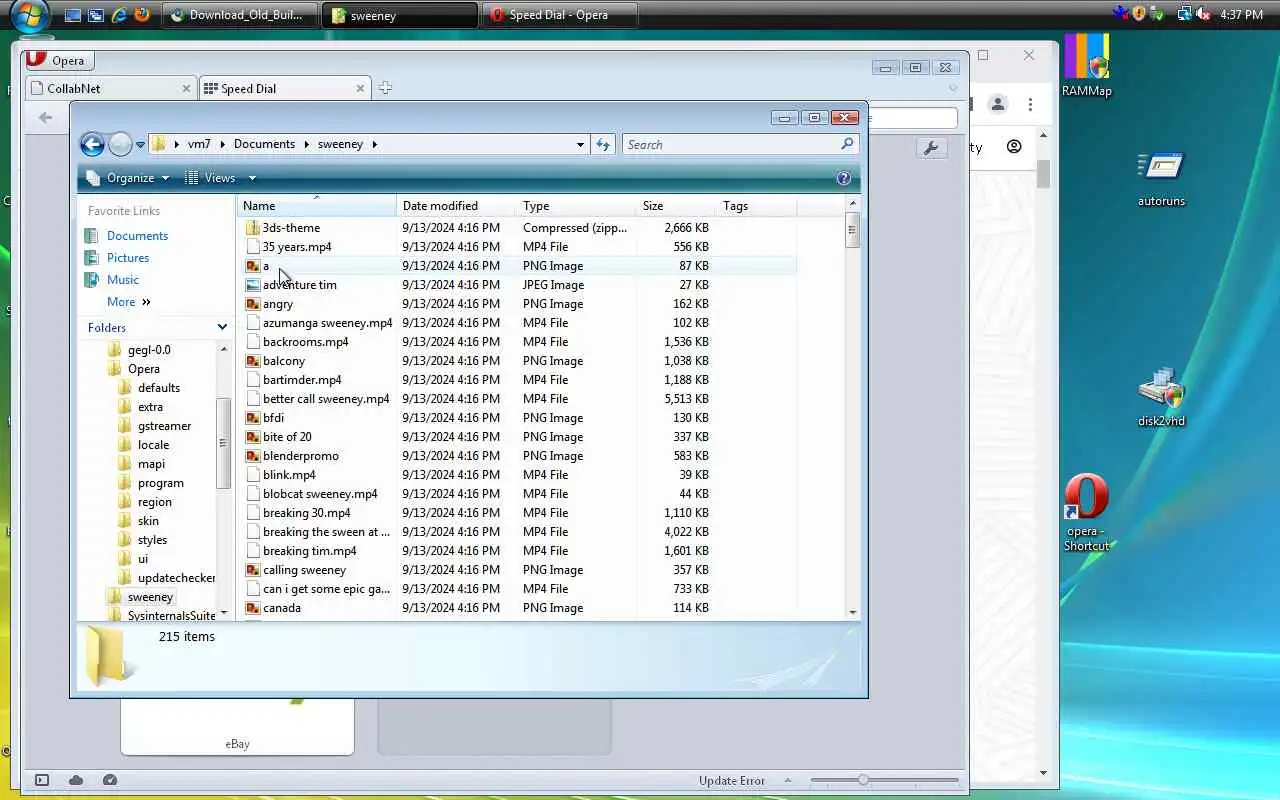Open the autoruns desktop icon
Screen dimensions: 1280x800
(1161, 180)
